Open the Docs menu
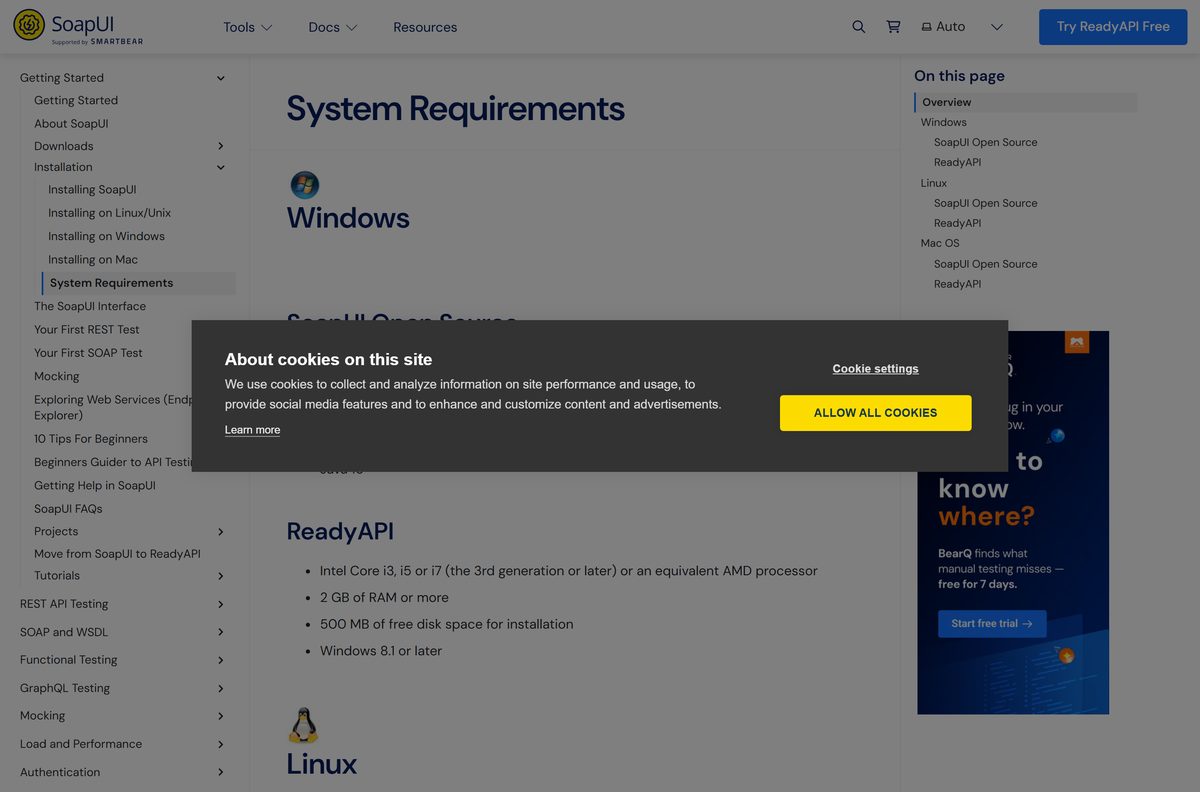 coord(333,27)
